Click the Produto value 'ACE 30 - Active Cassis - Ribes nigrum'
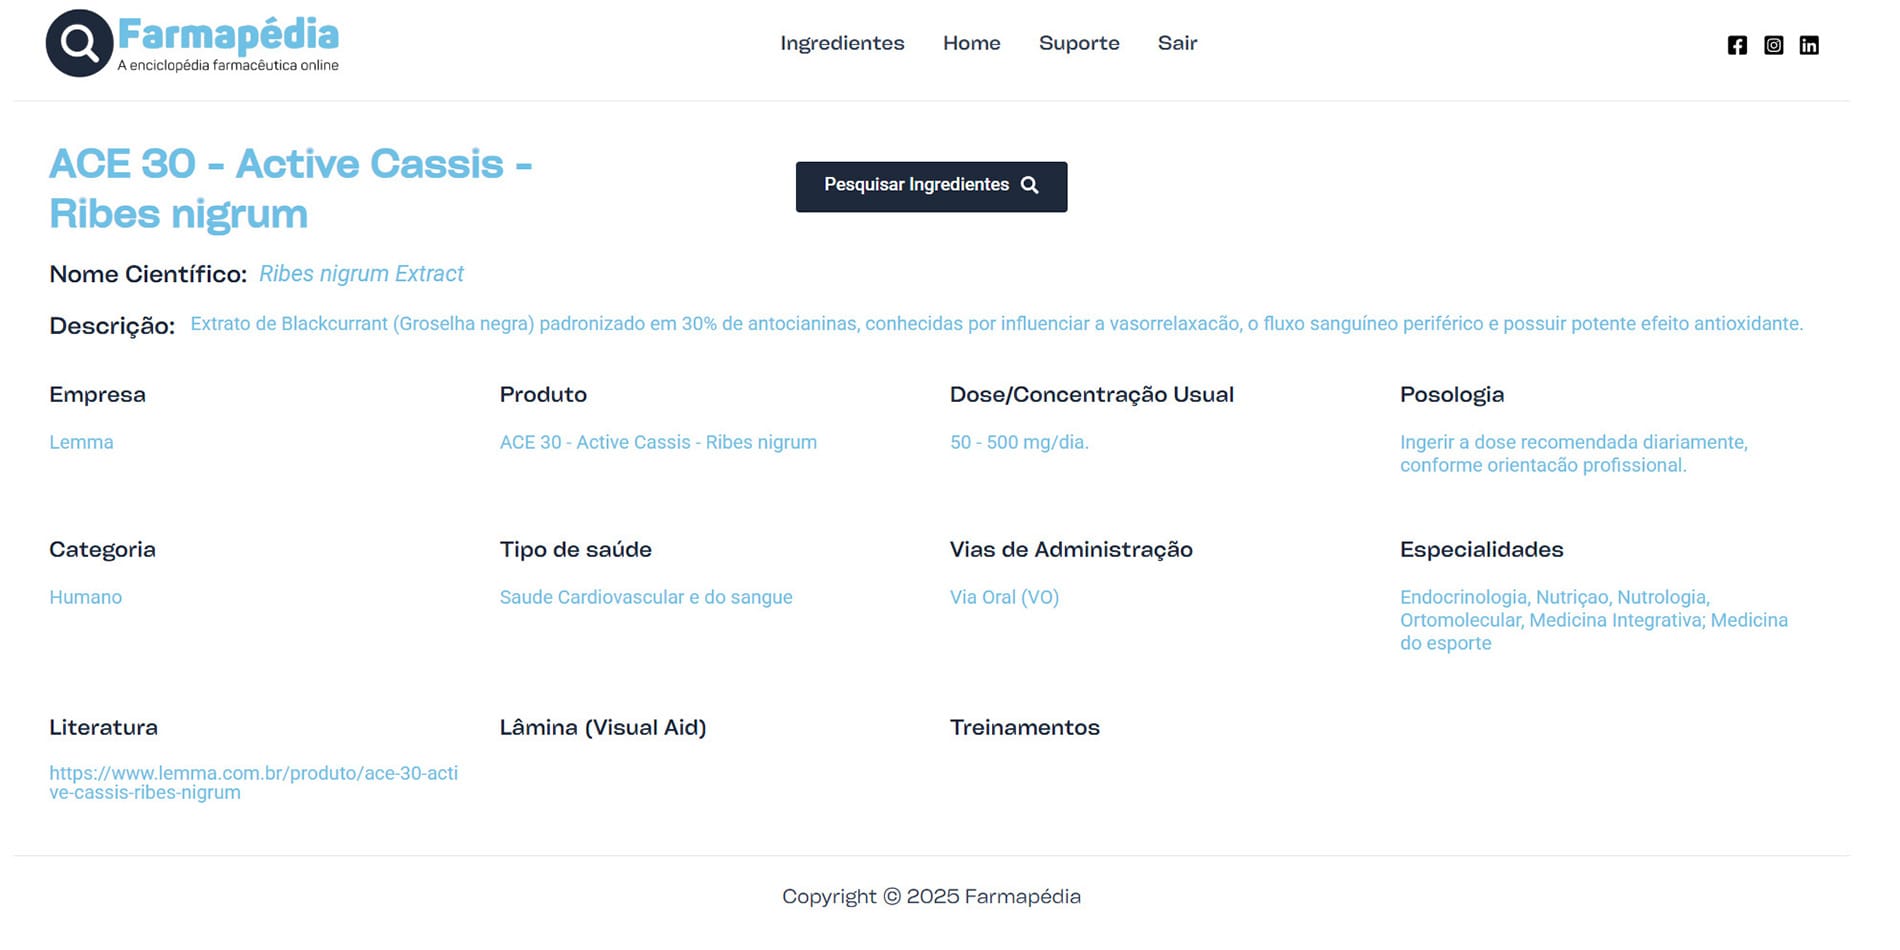1900x950 pixels. tap(658, 442)
